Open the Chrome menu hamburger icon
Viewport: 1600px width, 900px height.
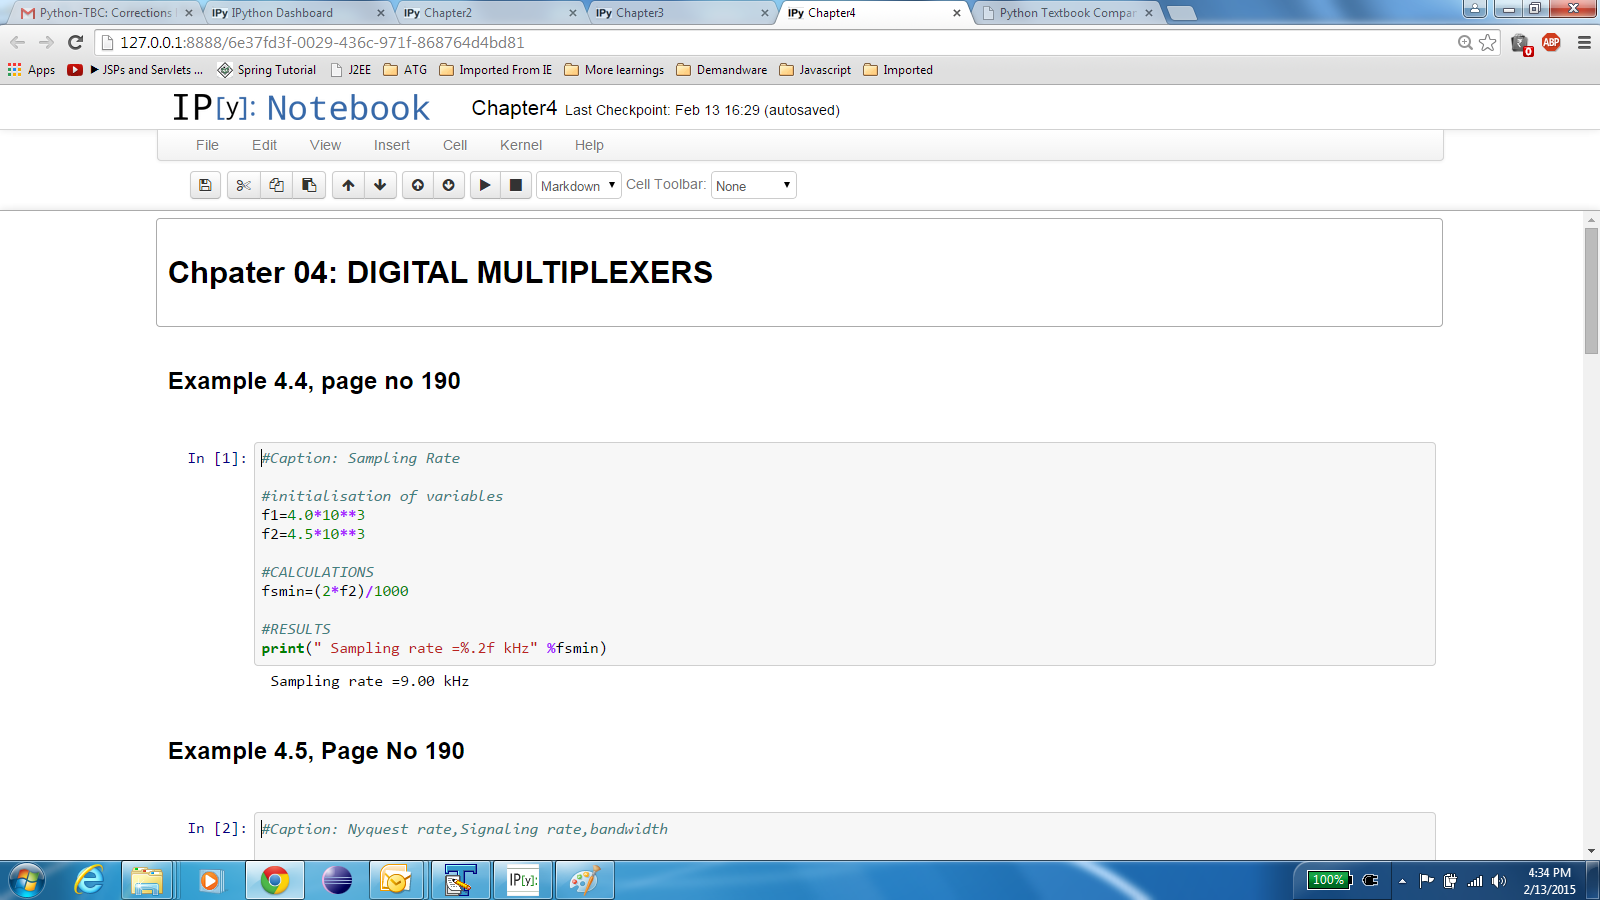1584,42
